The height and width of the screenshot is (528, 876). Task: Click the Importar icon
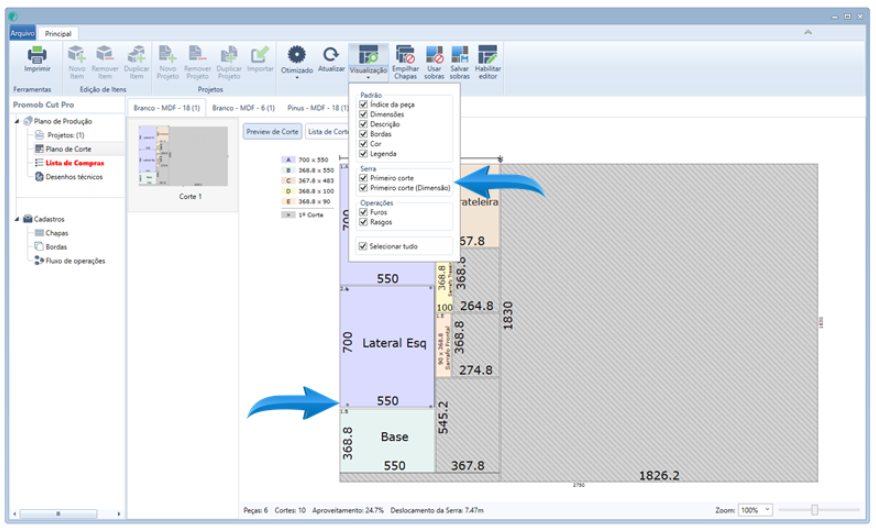260,54
